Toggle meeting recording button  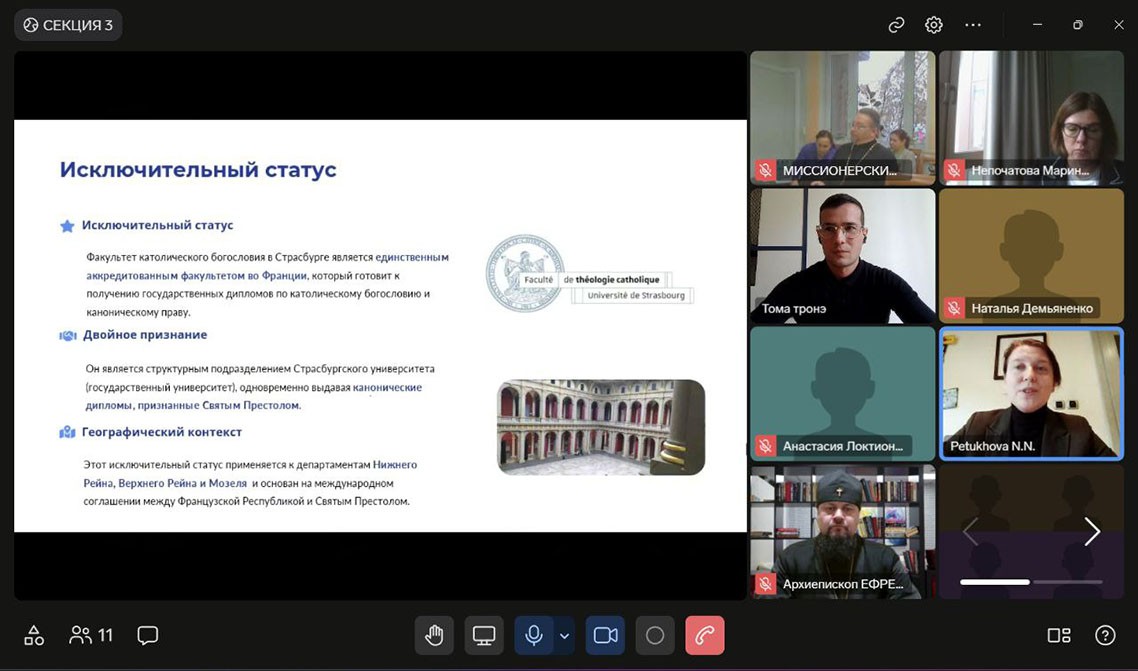[x=655, y=635]
